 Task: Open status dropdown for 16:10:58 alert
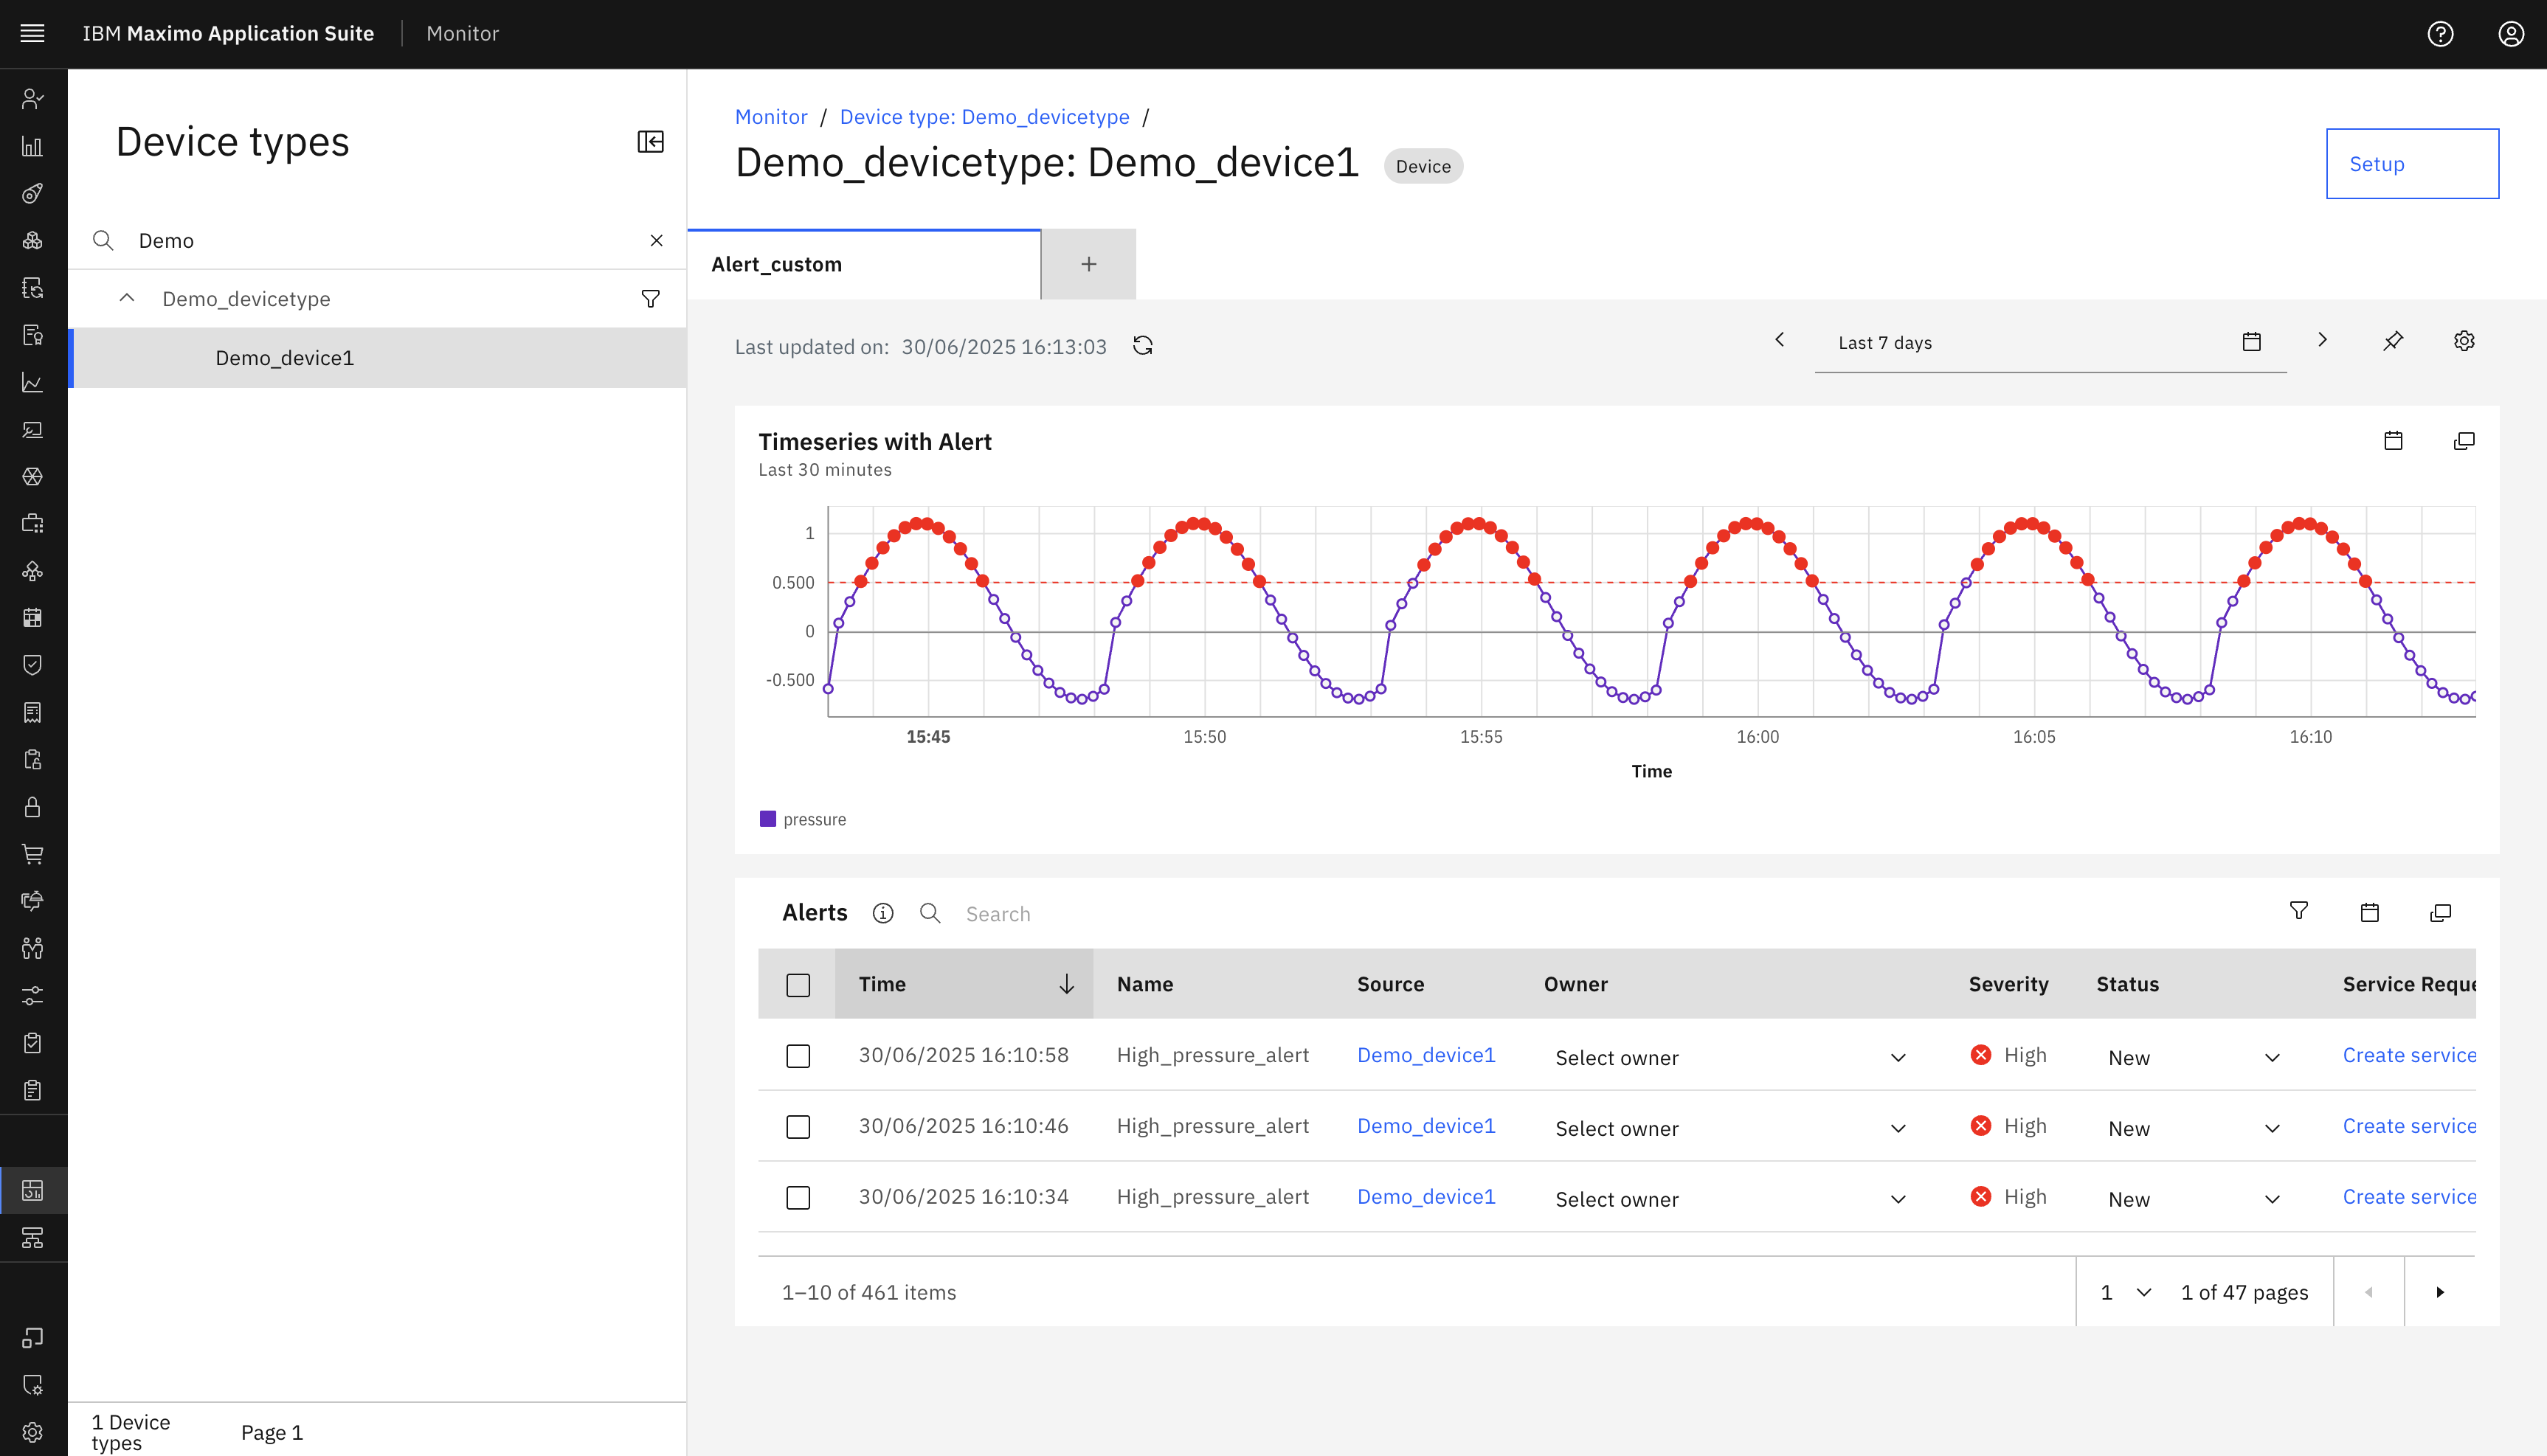pos(2195,1057)
